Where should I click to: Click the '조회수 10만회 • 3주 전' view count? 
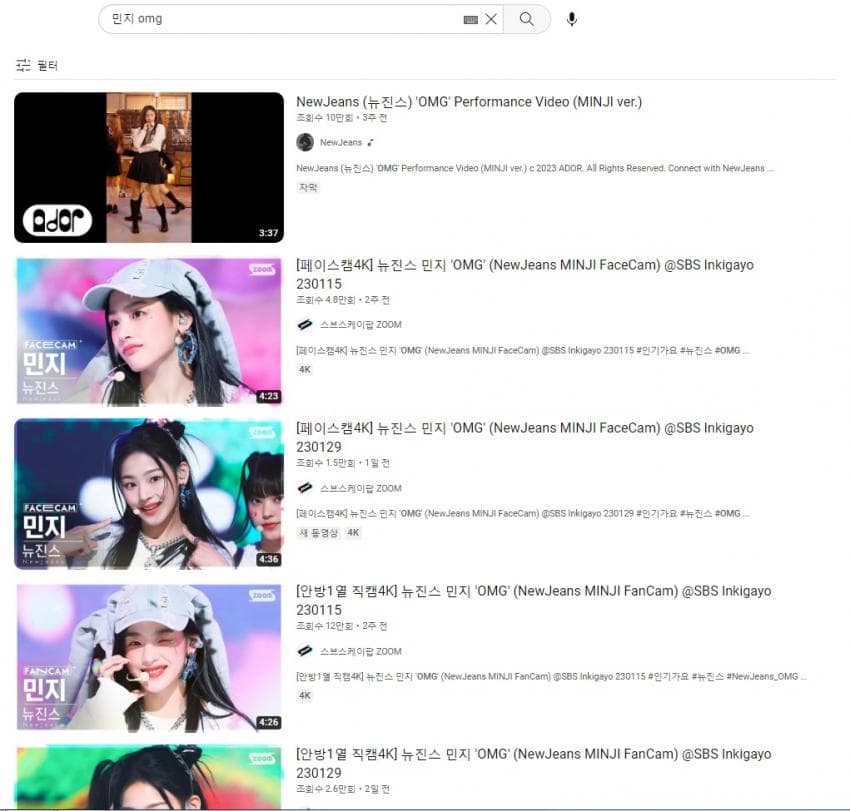click(342, 118)
